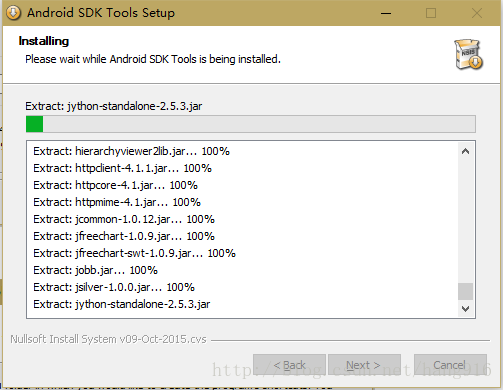This screenshot has width=503, height=390.
Task: Click the scrollbar thumb in log list
Action: click(466, 291)
